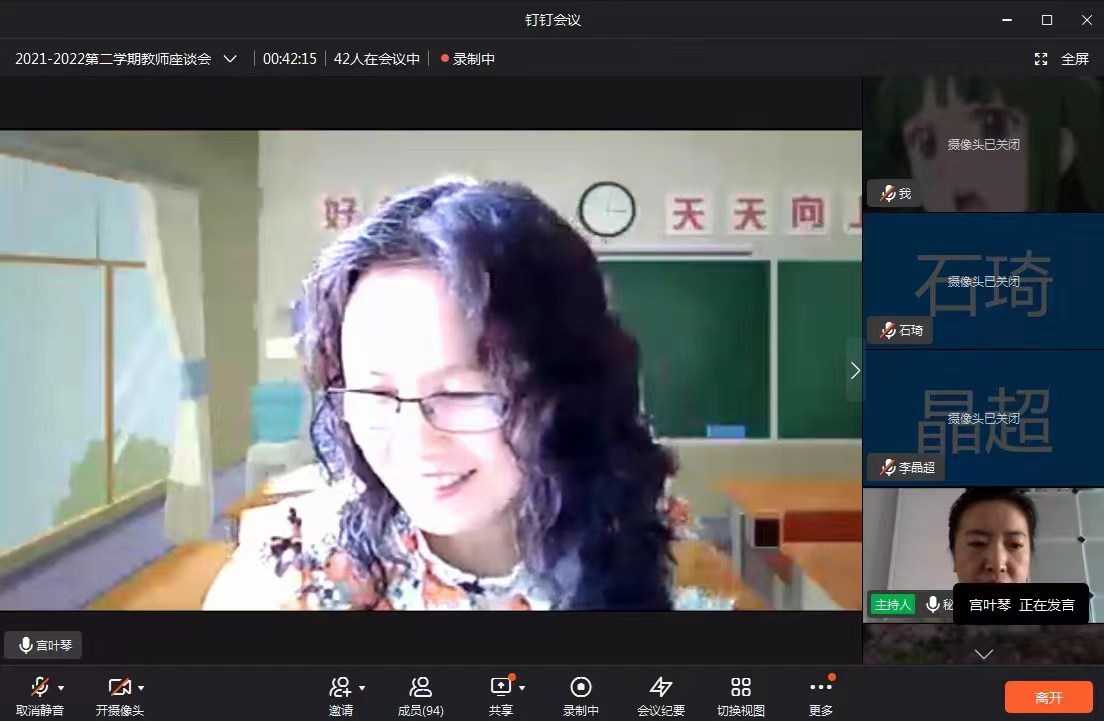This screenshot has height=721, width=1104.
Task: Select the 李晶超 participant tile
Action: click(983, 418)
